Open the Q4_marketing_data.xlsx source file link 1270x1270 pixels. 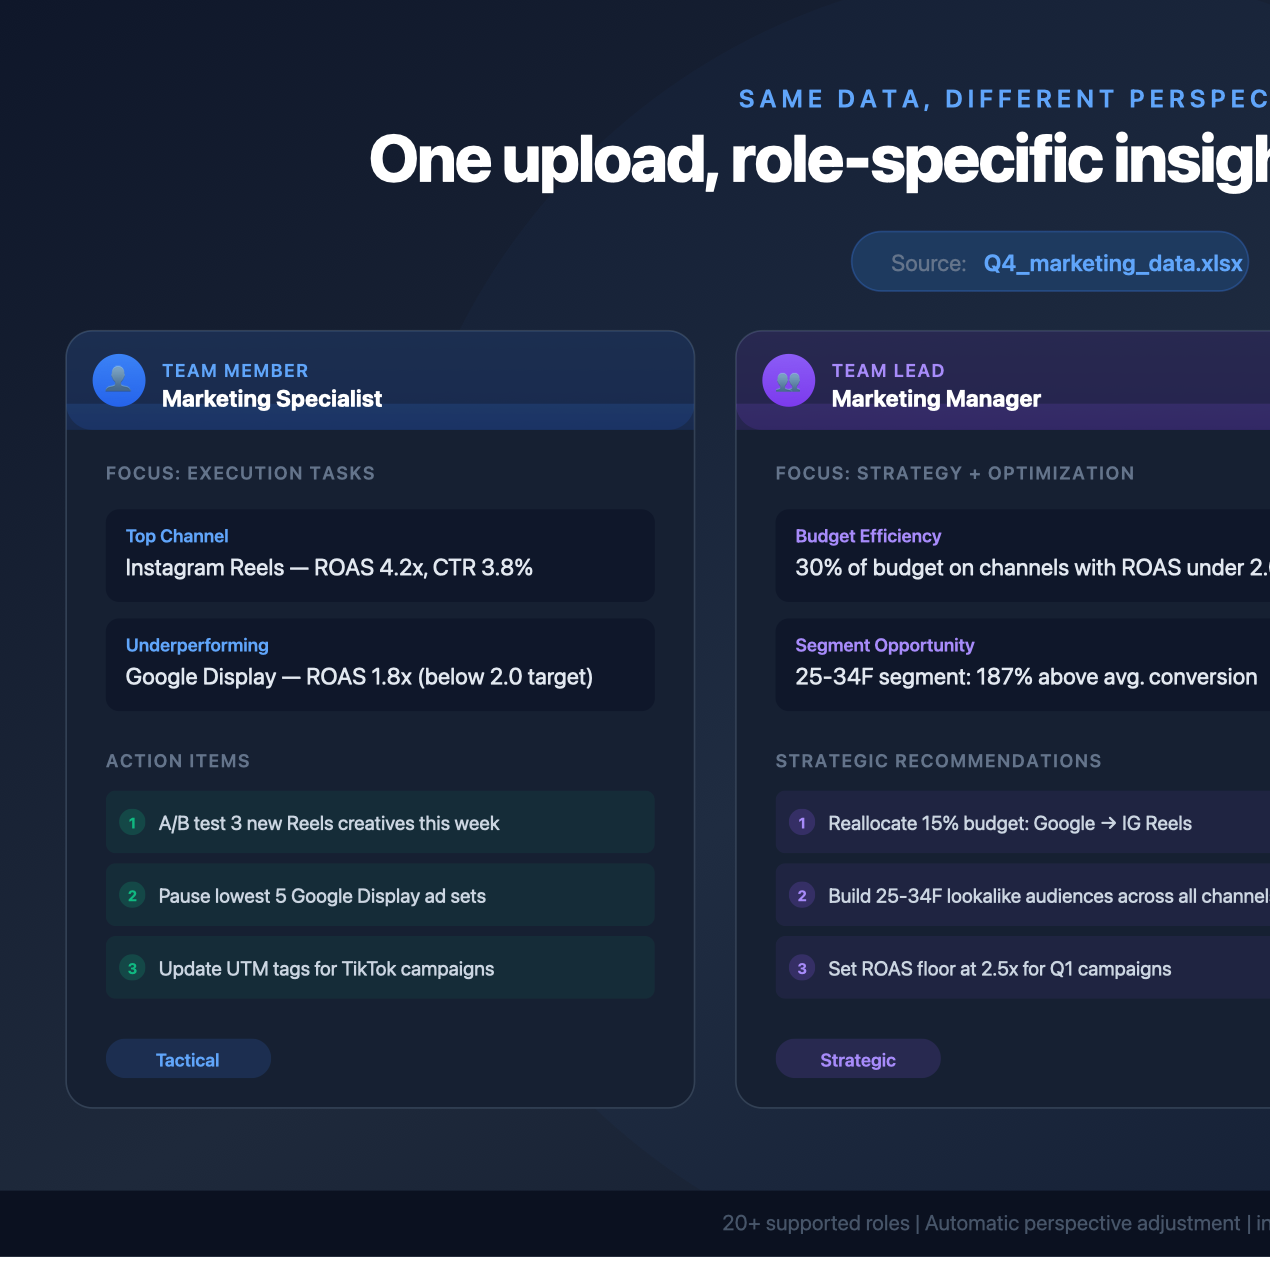[x=1112, y=263]
